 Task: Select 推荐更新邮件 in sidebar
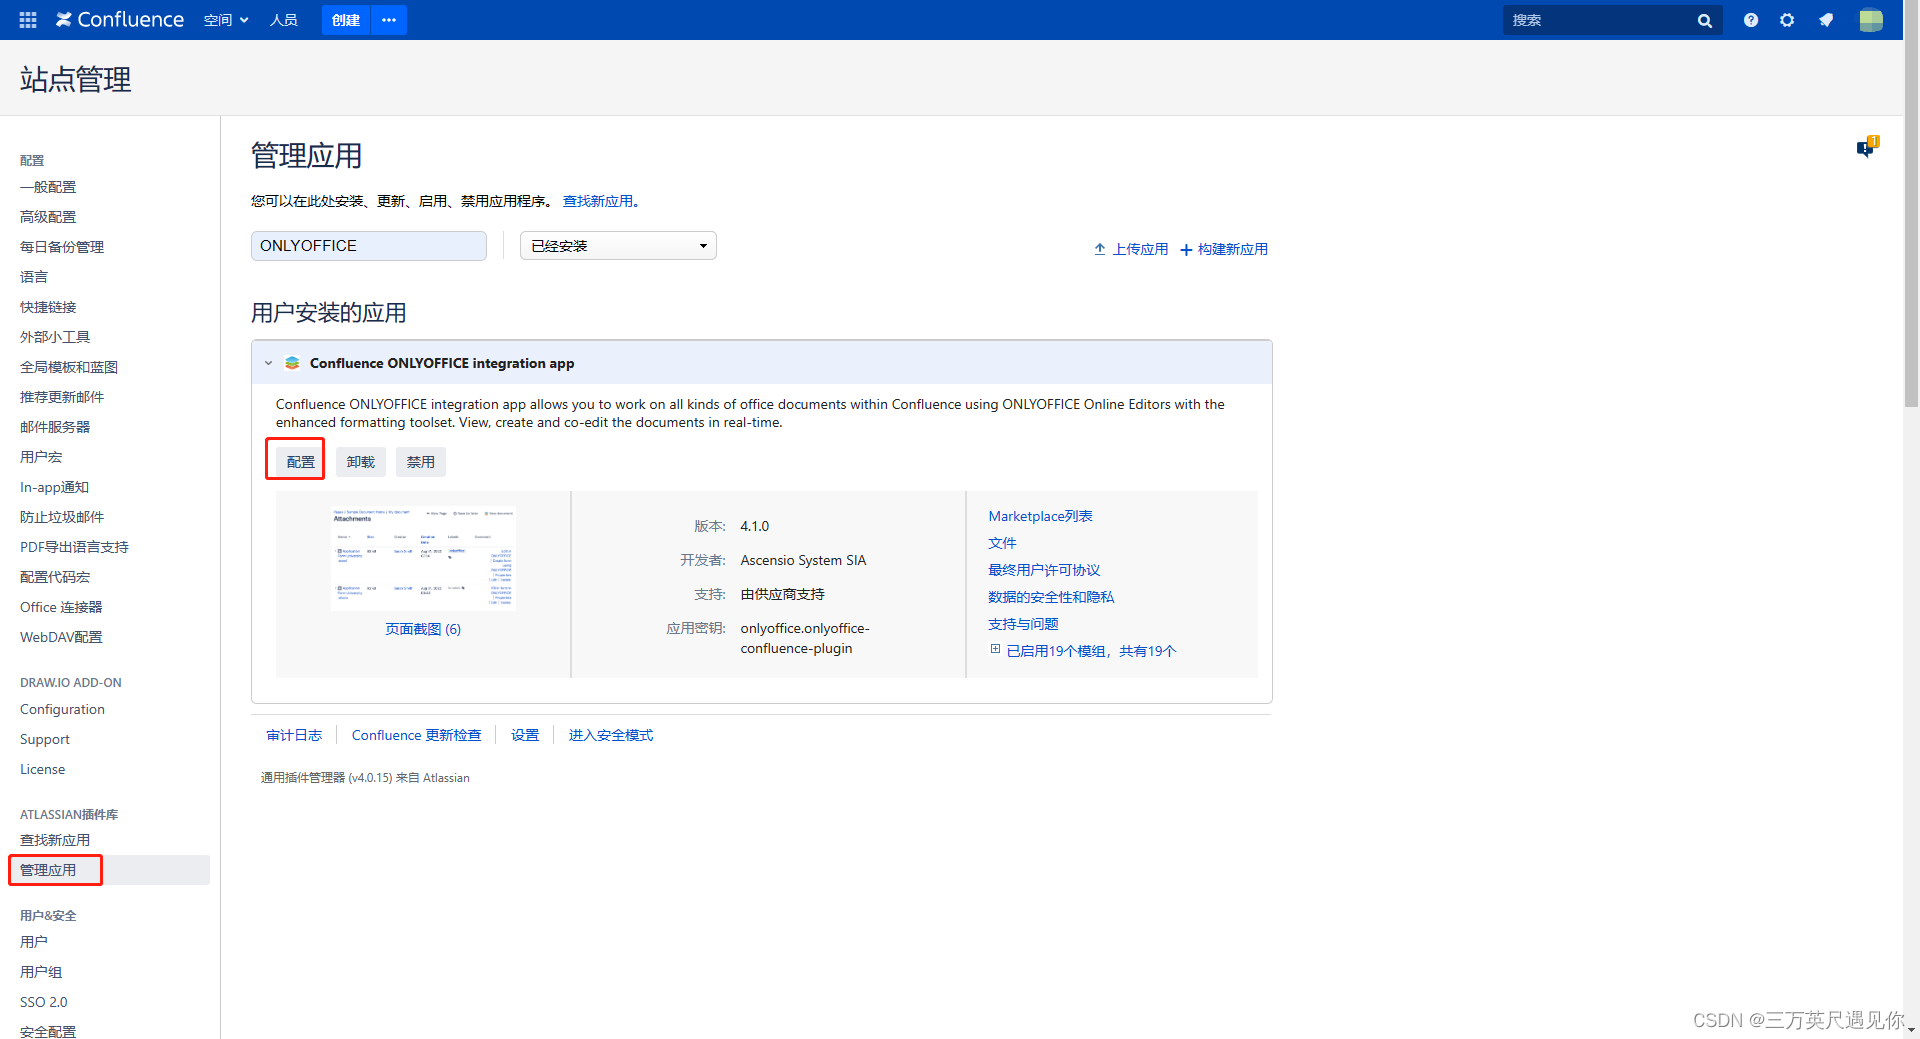[x=62, y=397]
